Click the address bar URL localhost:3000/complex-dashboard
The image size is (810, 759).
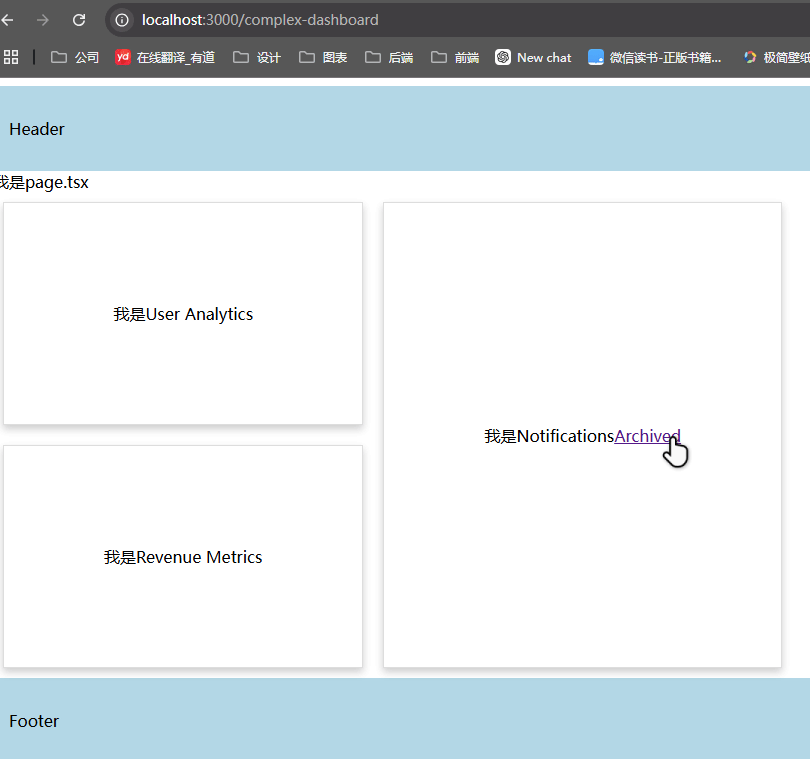click(x=260, y=20)
